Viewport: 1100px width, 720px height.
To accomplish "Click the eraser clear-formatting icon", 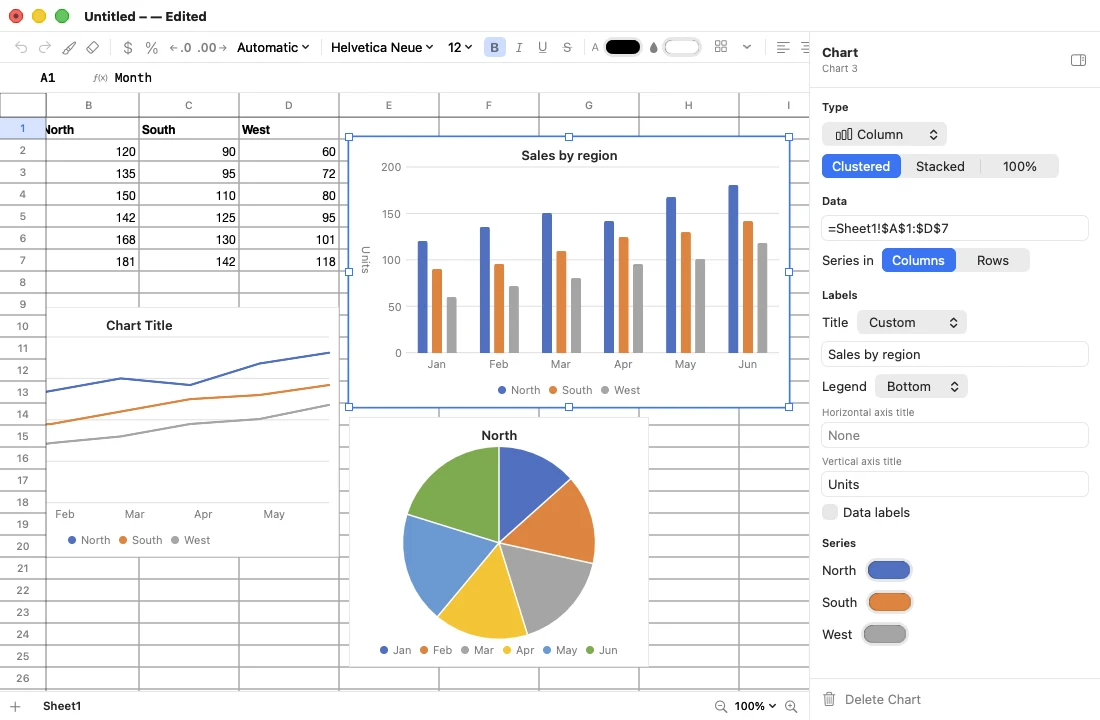I will (93, 47).
